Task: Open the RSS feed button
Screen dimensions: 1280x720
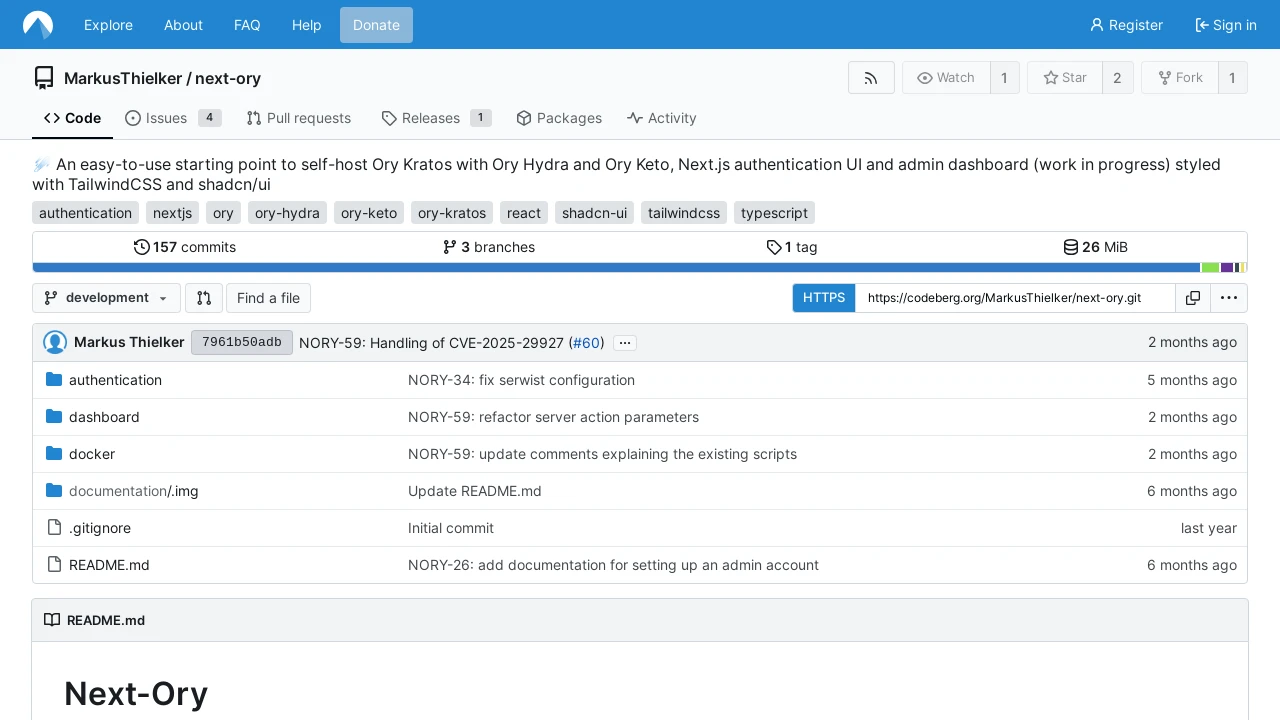Action: pos(871,78)
